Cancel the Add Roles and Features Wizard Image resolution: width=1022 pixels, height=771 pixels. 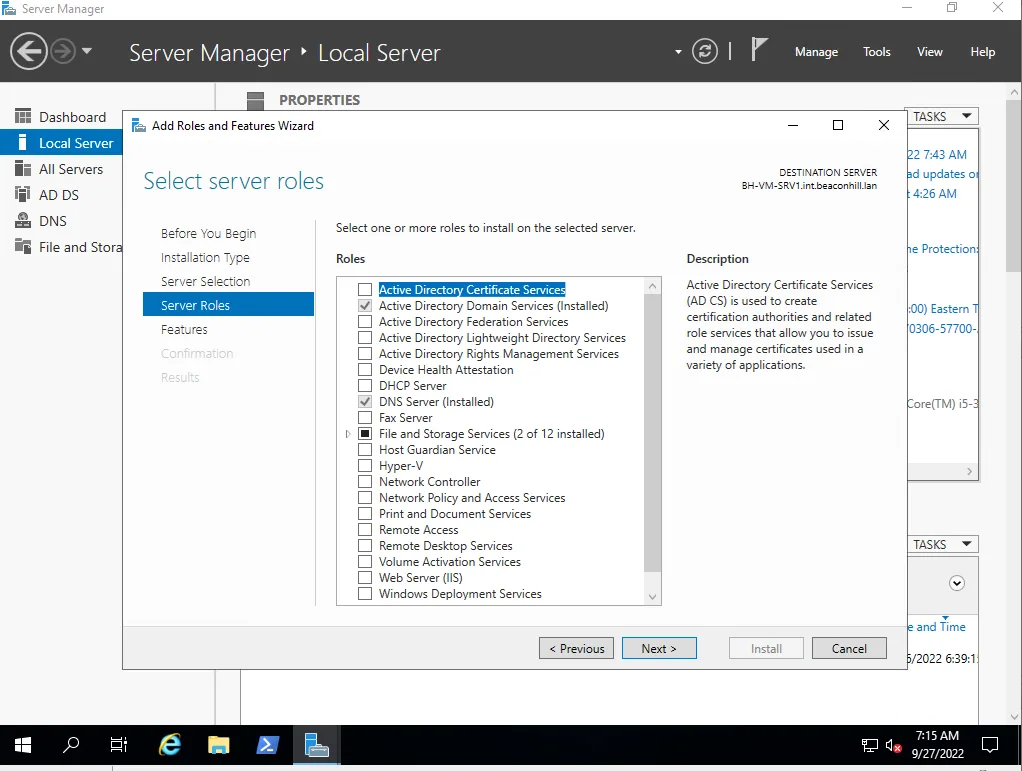pos(849,648)
